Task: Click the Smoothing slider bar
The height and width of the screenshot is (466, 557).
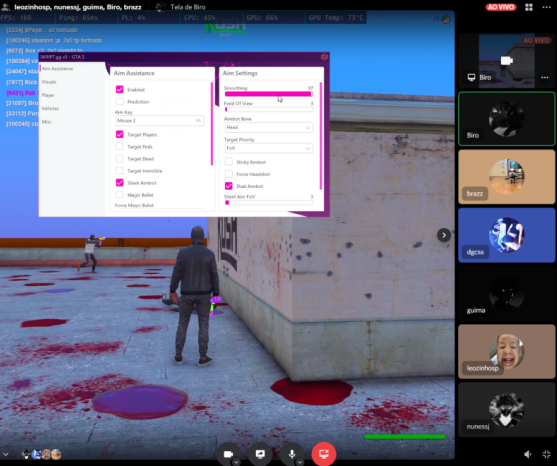Action: (269, 94)
